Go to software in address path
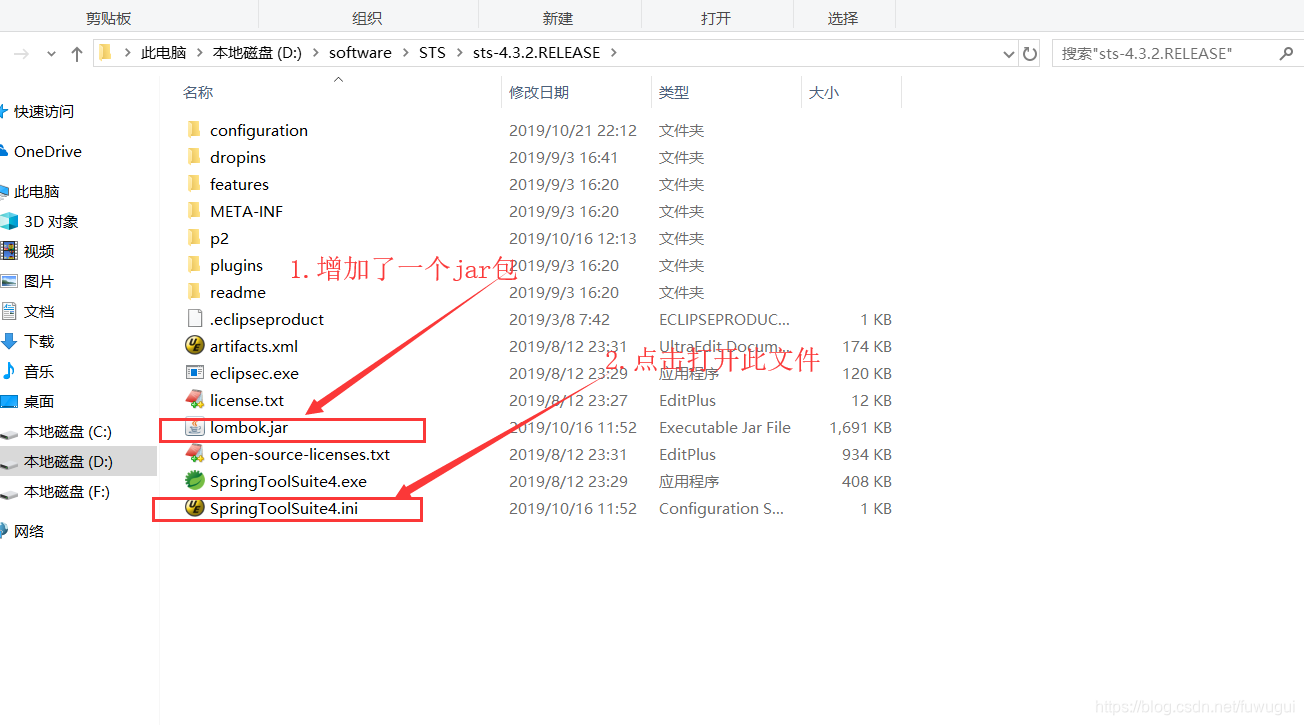Image resolution: width=1304 pixels, height=725 pixels. point(360,53)
